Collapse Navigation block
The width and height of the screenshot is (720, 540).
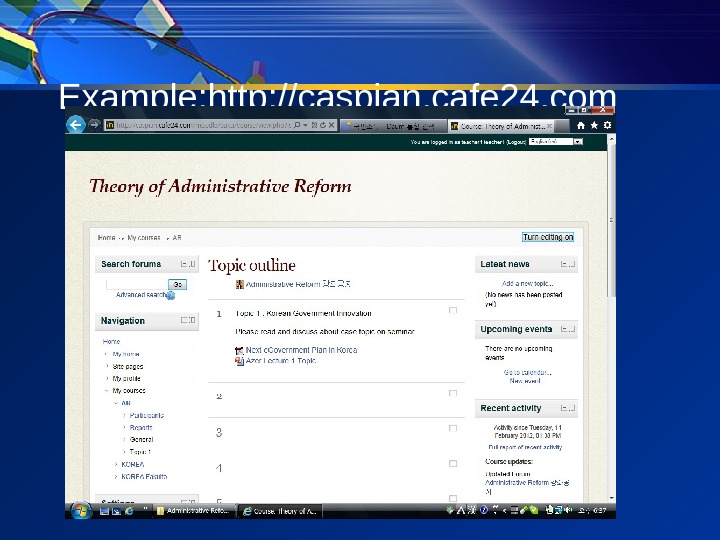click(x=184, y=320)
